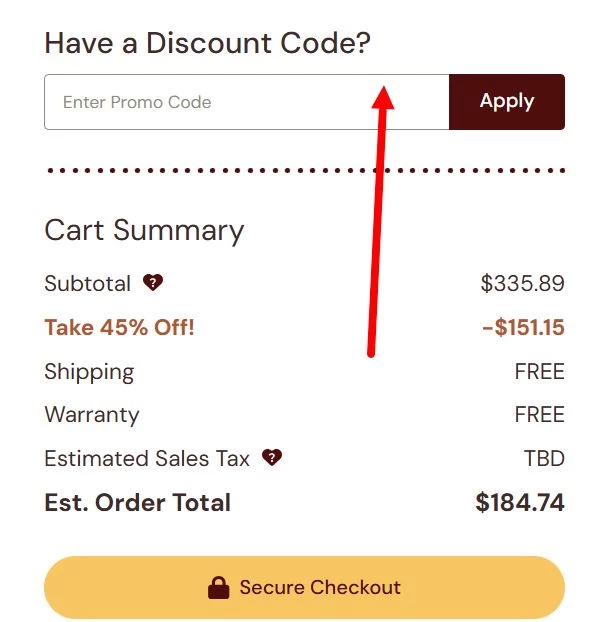
Task: Click the Warranty row label
Action: point(92,415)
